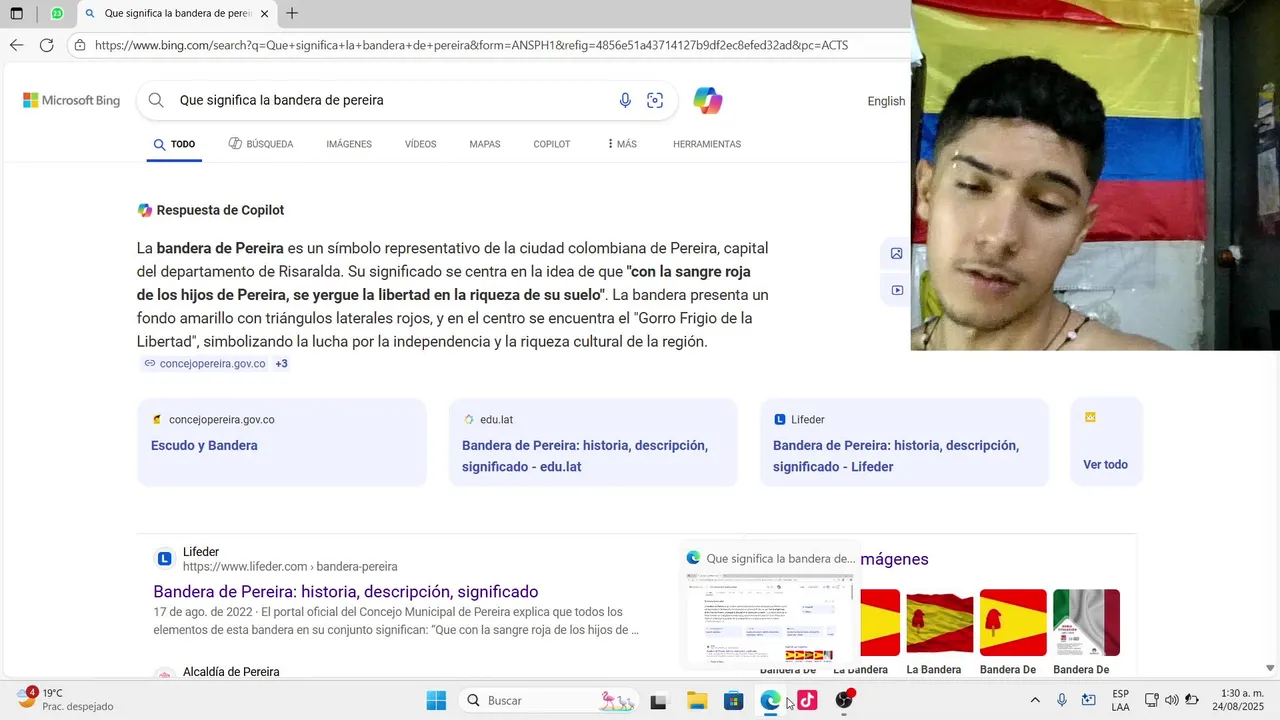The height and width of the screenshot is (720, 1280).
Task: Open the Lifeder source card
Action: [x=904, y=442]
